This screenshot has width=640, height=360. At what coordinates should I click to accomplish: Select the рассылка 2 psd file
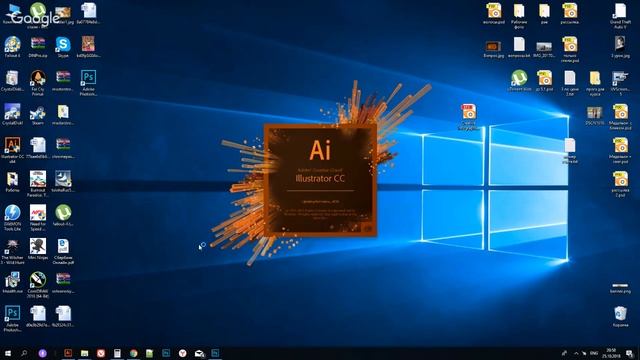(620, 184)
